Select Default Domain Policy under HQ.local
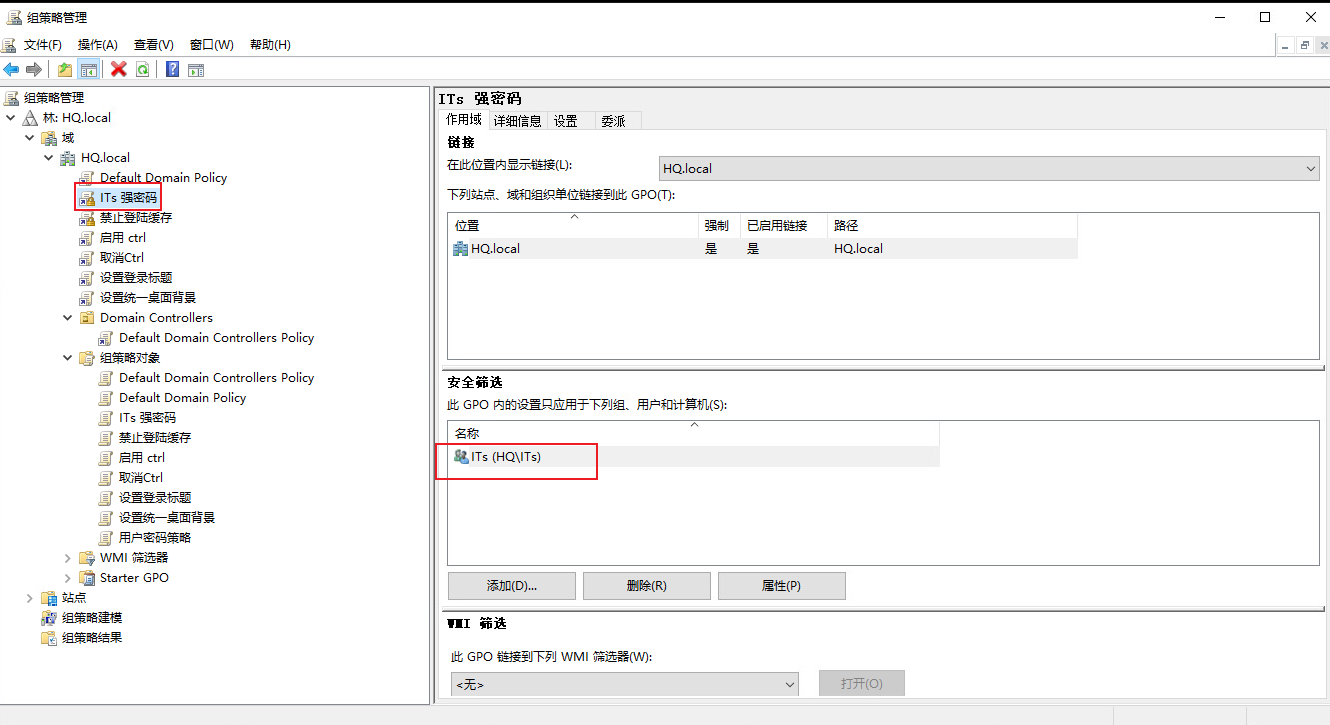This screenshot has height=725, width=1330. (x=163, y=178)
